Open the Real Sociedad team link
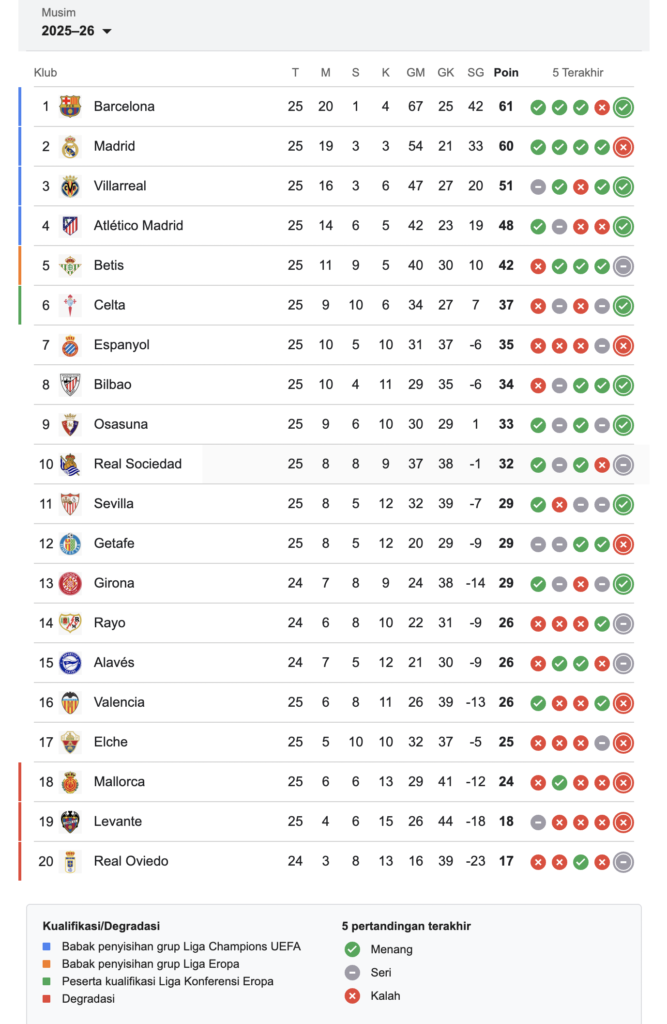The width and height of the screenshot is (667, 1024). point(137,464)
